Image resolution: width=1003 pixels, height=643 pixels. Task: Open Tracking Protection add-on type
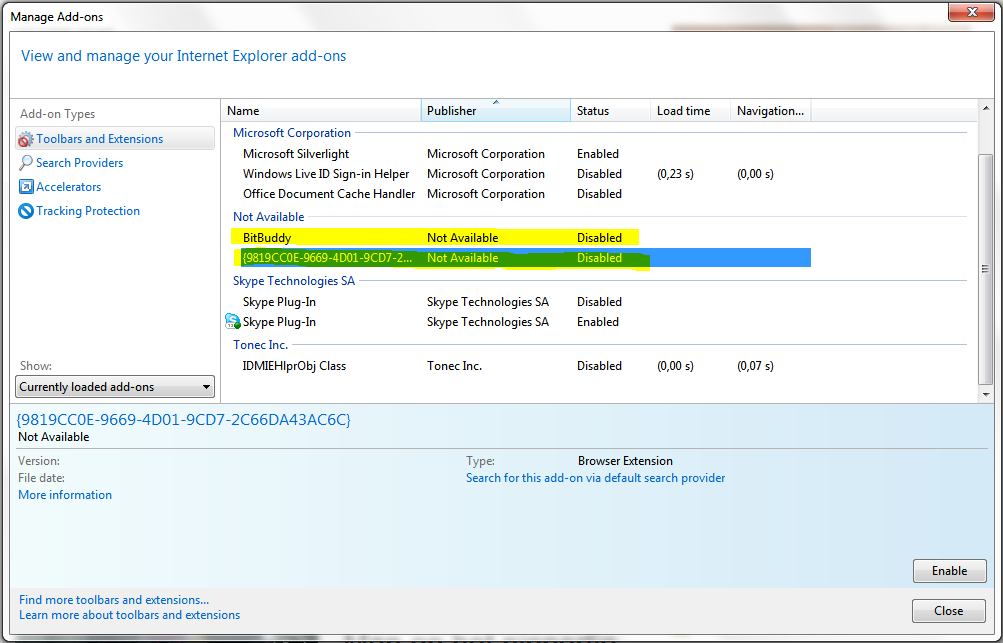coord(88,210)
